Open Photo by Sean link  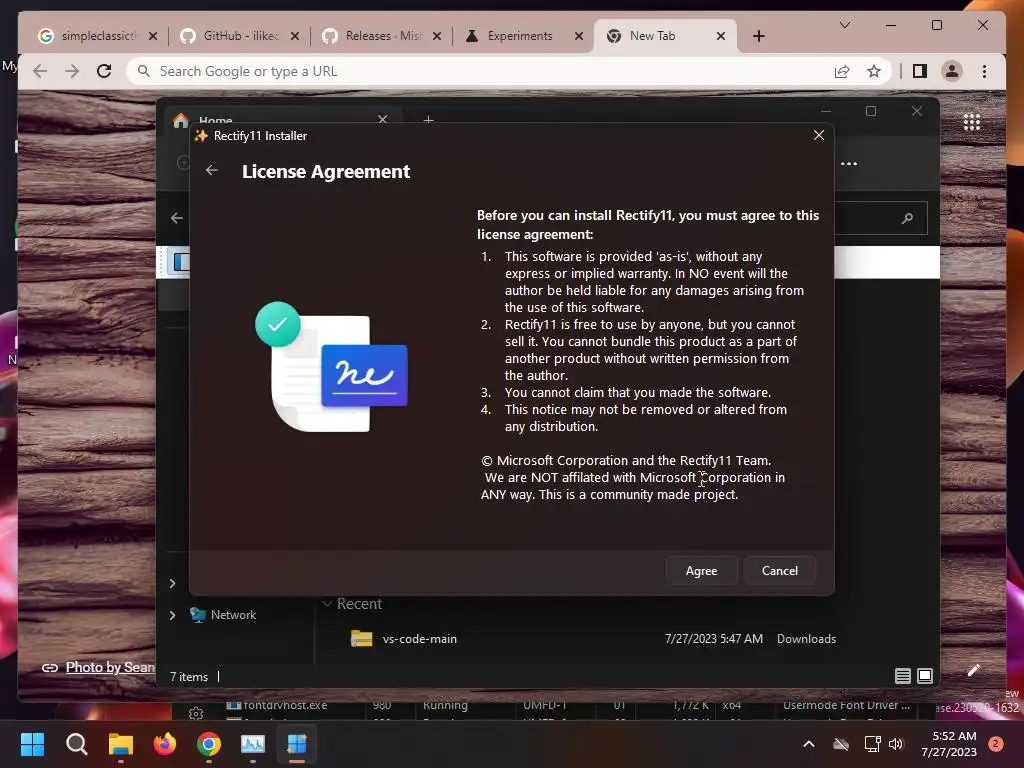coord(110,667)
